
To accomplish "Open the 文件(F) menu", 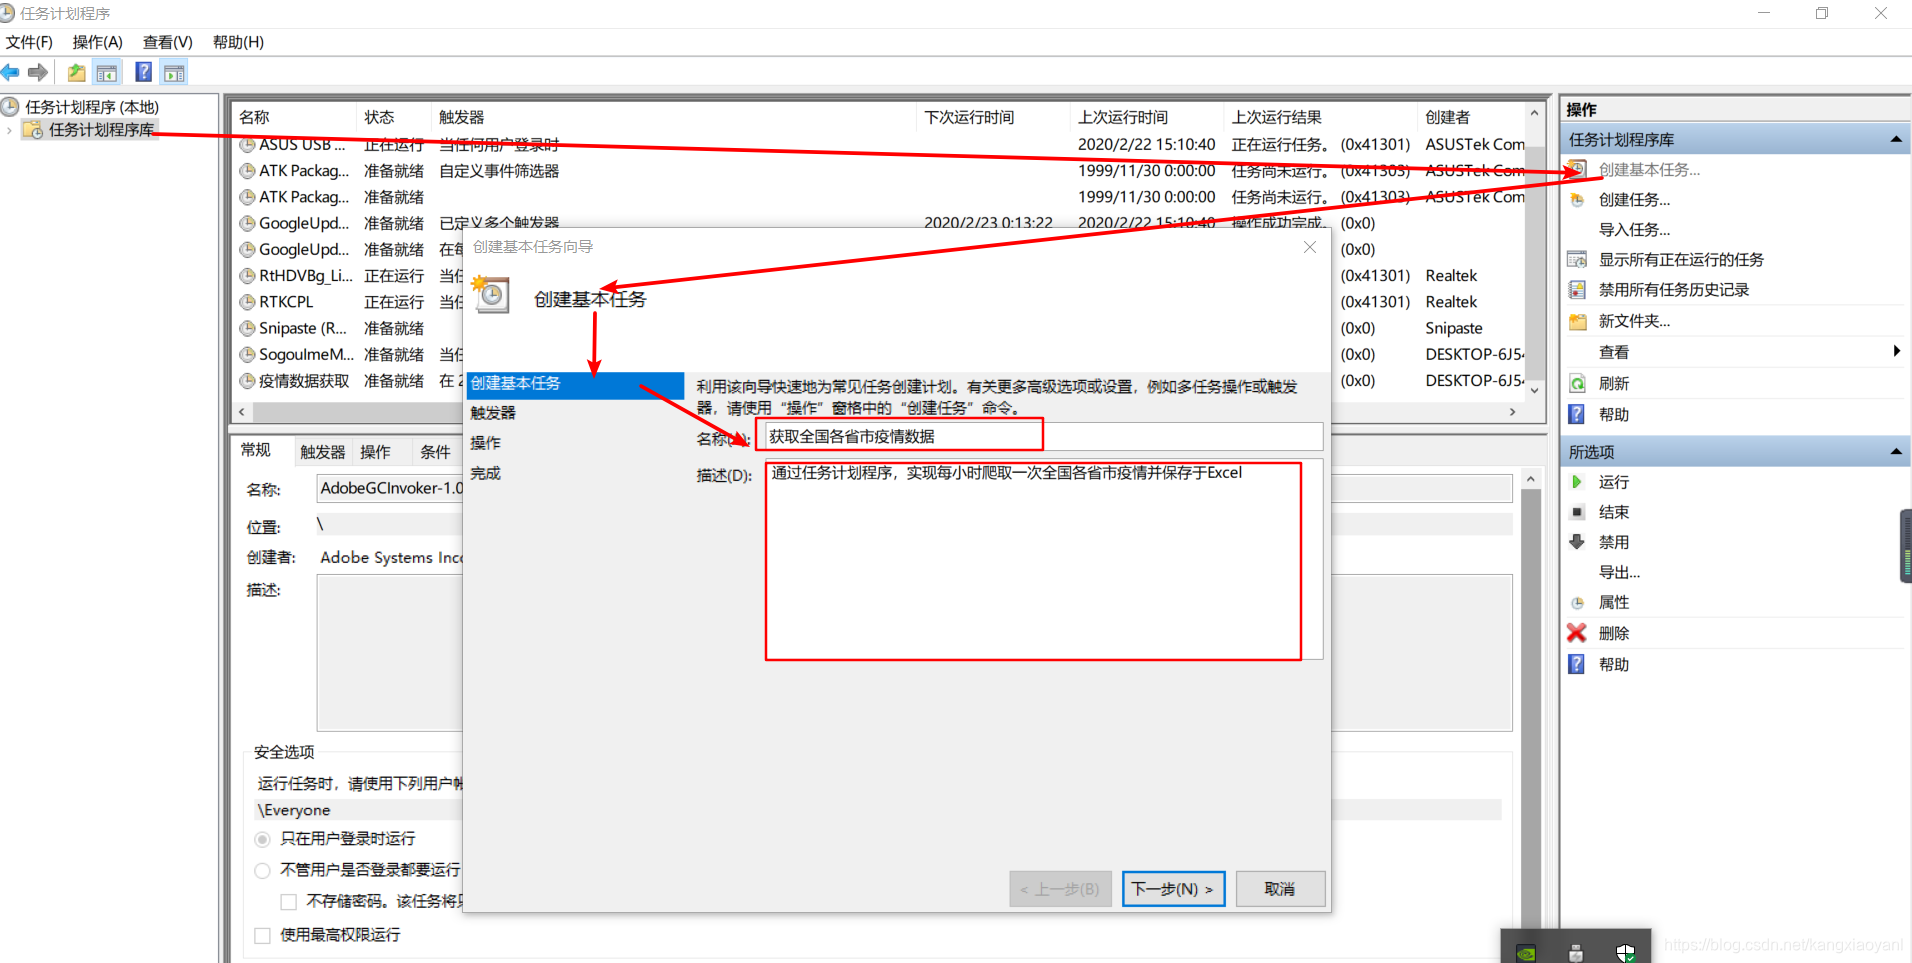I will tap(29, 42).
